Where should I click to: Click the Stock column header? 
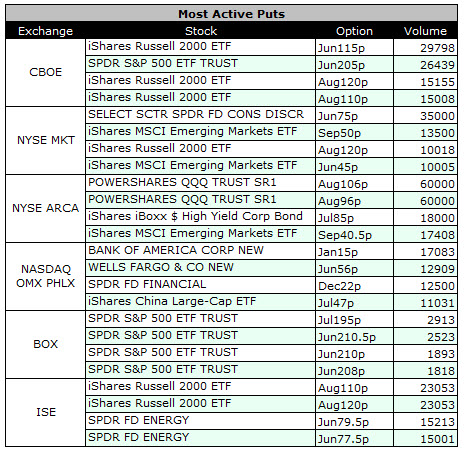pos(201,31)
